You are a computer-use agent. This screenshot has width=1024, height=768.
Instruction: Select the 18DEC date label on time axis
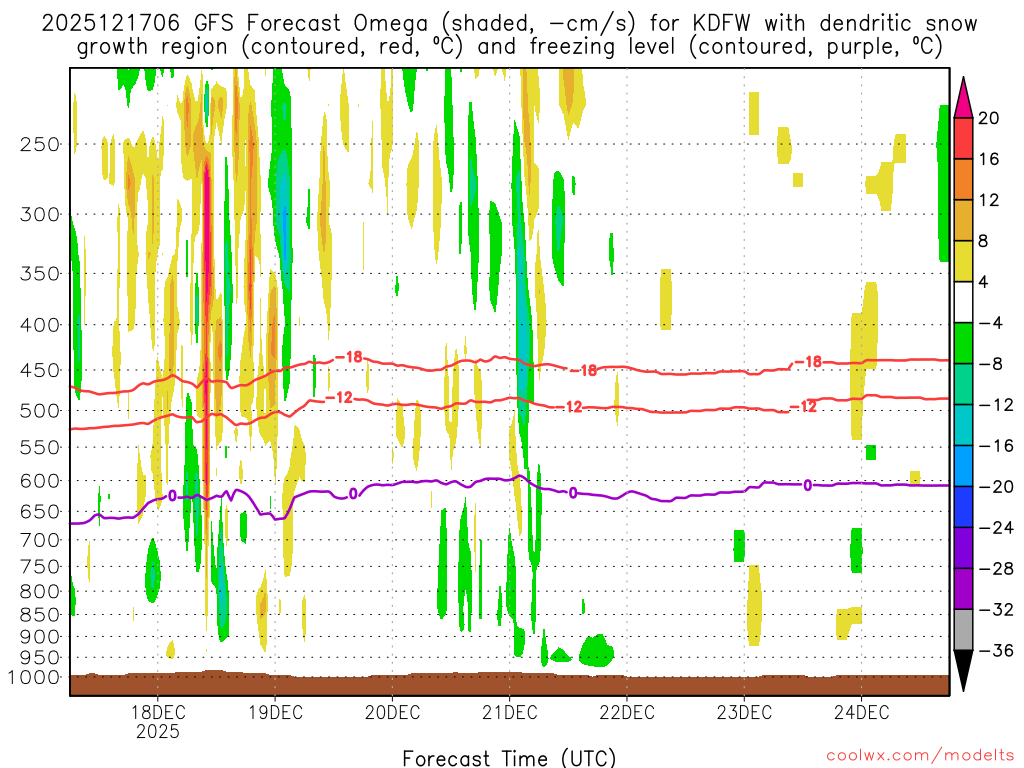157,713
